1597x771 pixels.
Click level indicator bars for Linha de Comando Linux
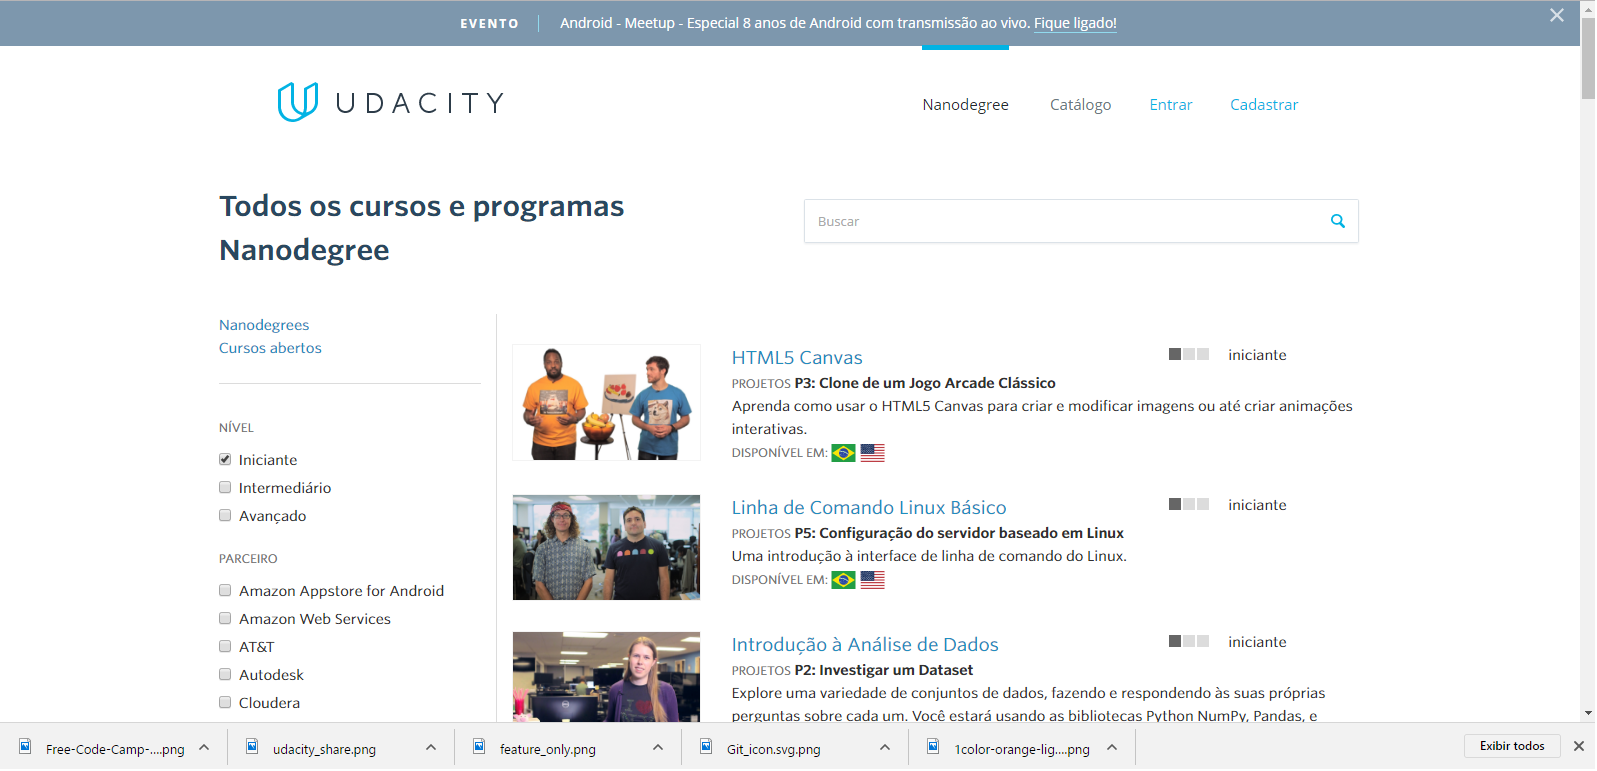1189,504
